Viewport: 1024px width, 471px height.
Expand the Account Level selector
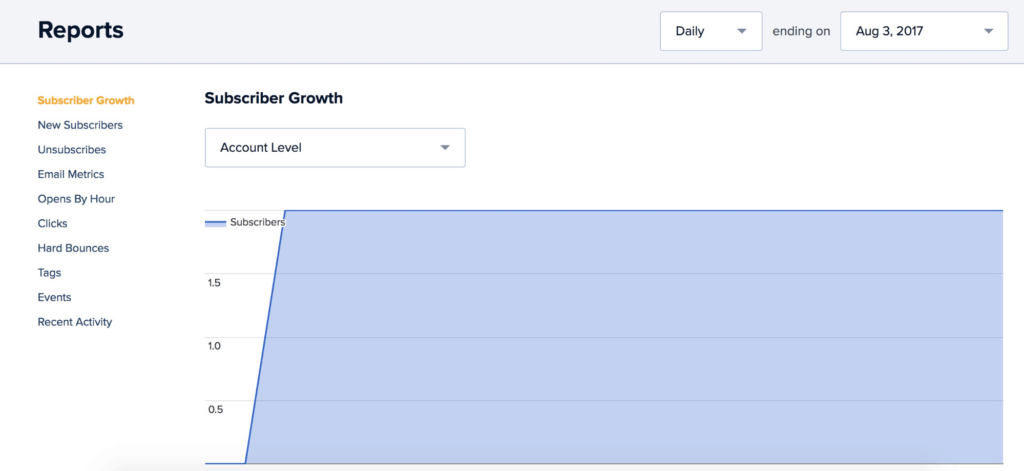click(x=335, y=148)
